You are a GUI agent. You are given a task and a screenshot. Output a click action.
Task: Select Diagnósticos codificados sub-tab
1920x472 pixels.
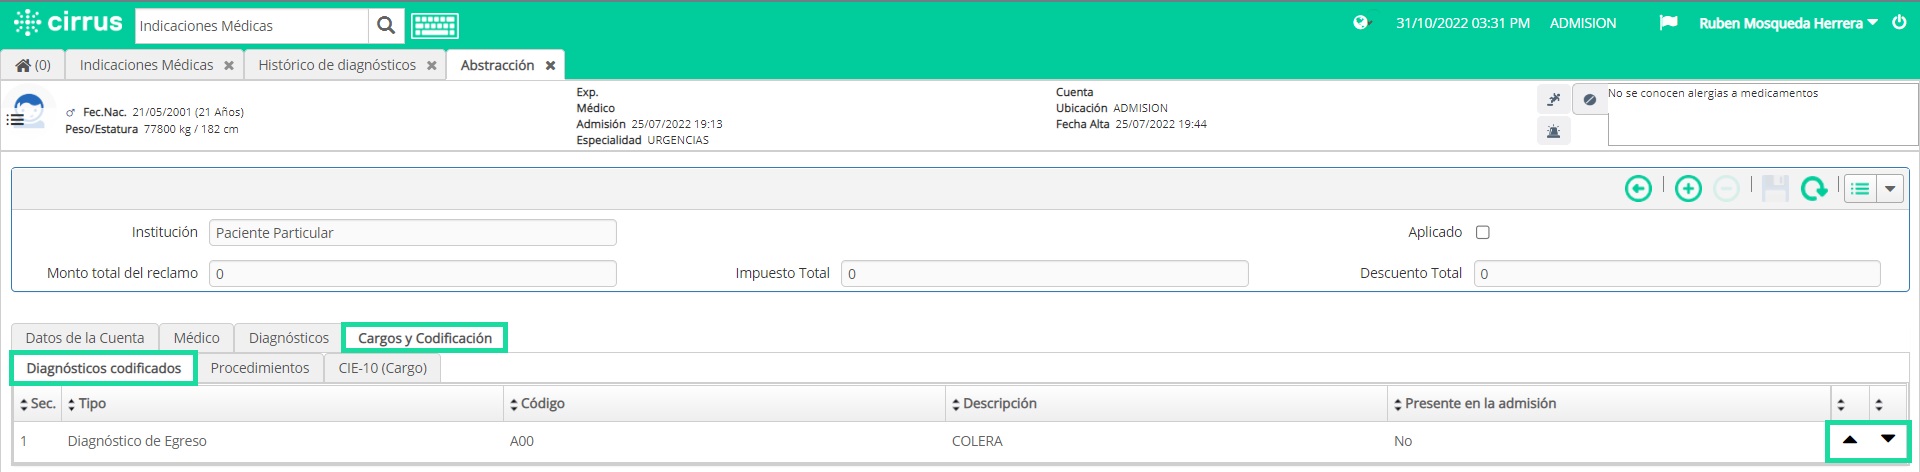[104, 368]
